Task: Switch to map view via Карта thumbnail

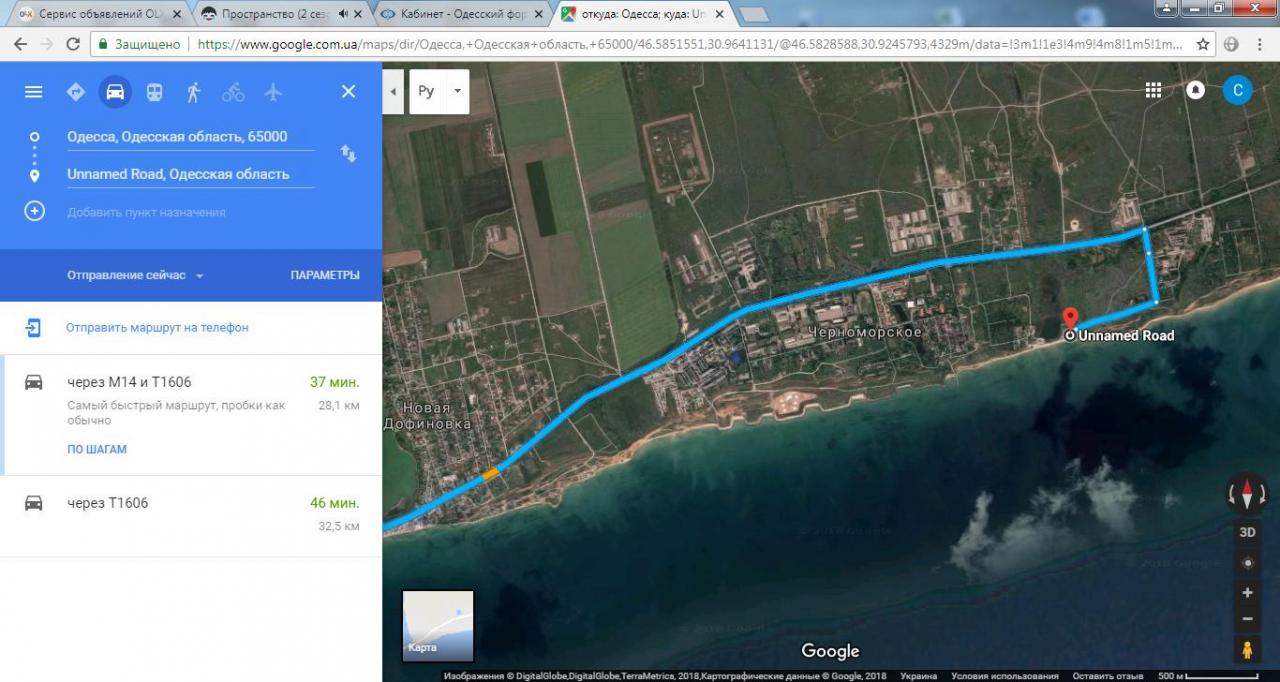Action: (438, 627)
